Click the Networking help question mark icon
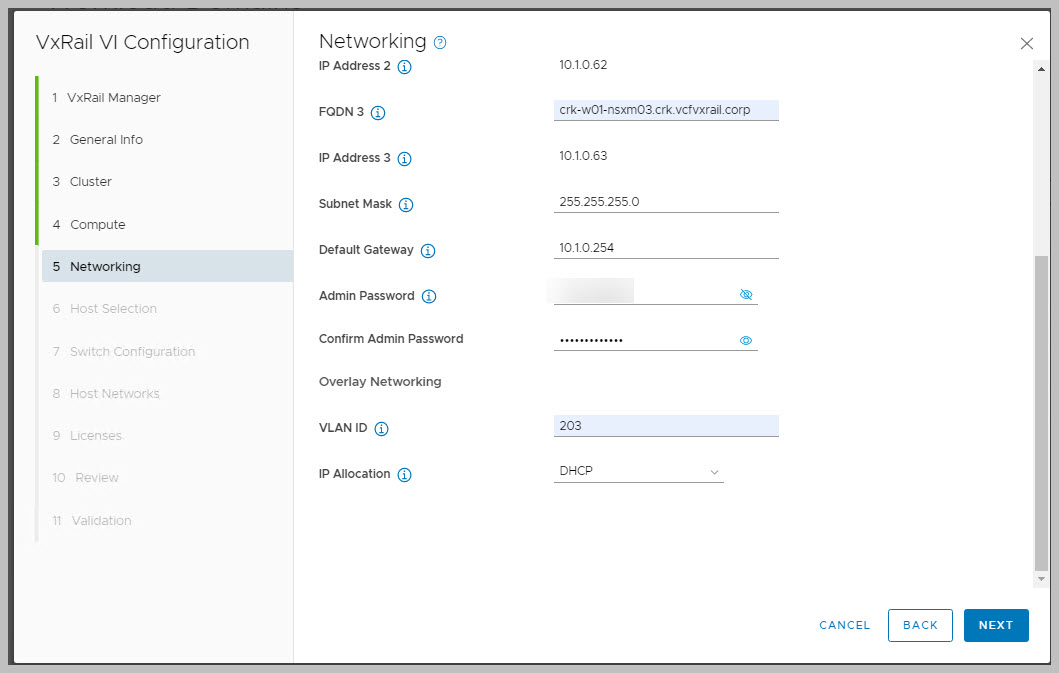Image resolution: width=1059 pixels, height=673 pixels. pos(440,43)
